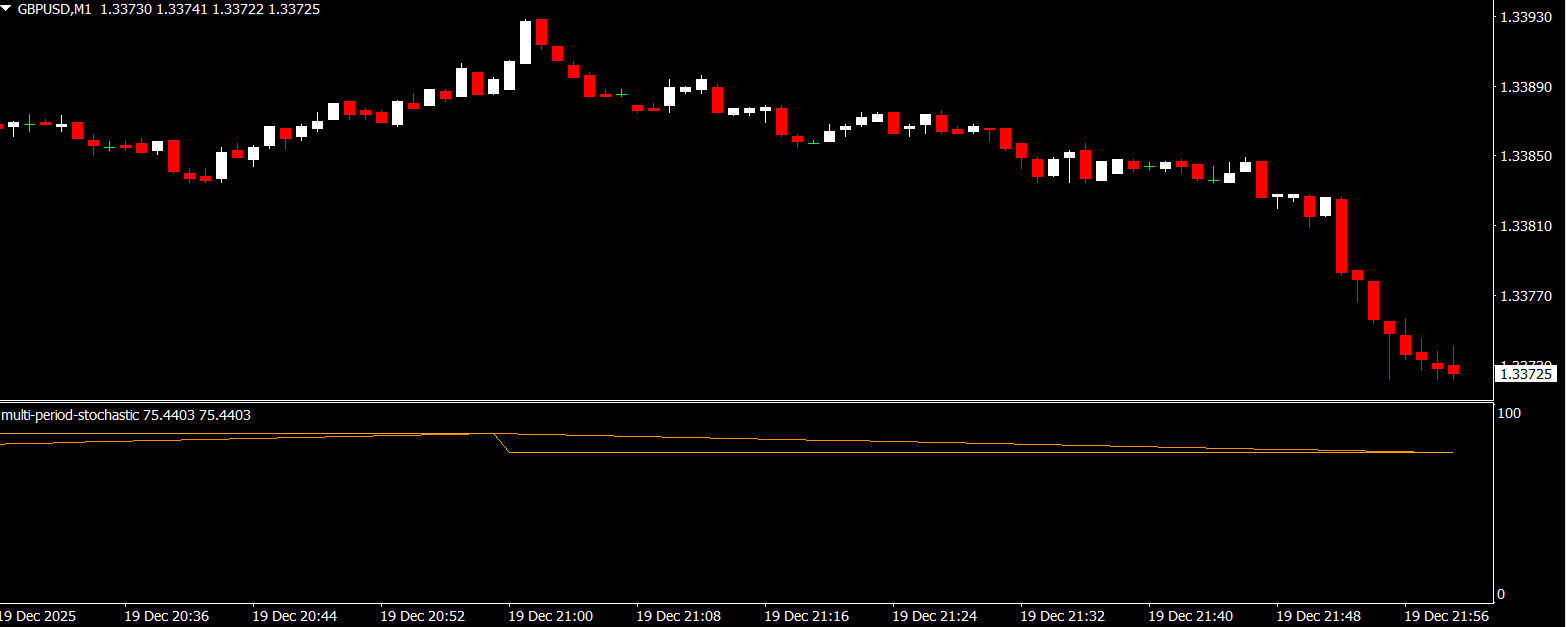Click the current price label 1.33725
Viewport: 1567px width, 627px height.
tap(1528, 374)
